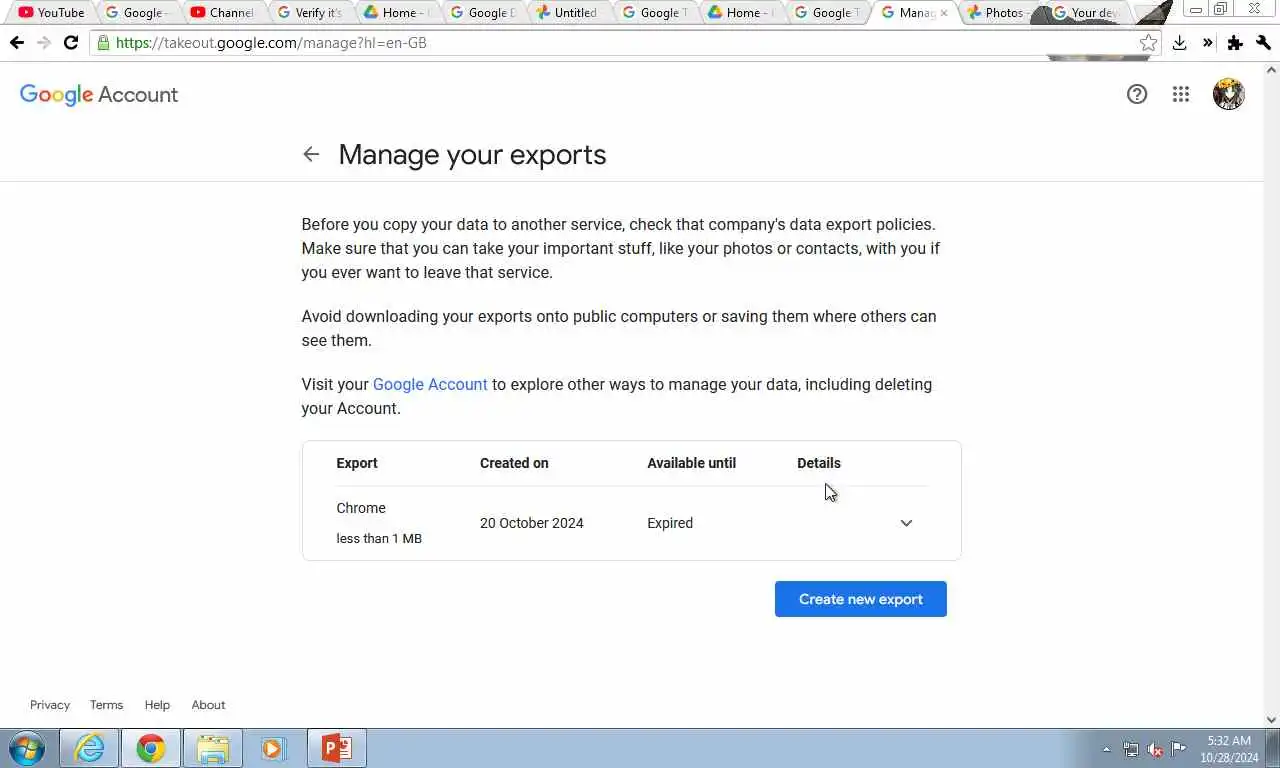Open the extensions puzzle icon
This screenshot has width=1280, height=768.
click(x=1235, y=43)
